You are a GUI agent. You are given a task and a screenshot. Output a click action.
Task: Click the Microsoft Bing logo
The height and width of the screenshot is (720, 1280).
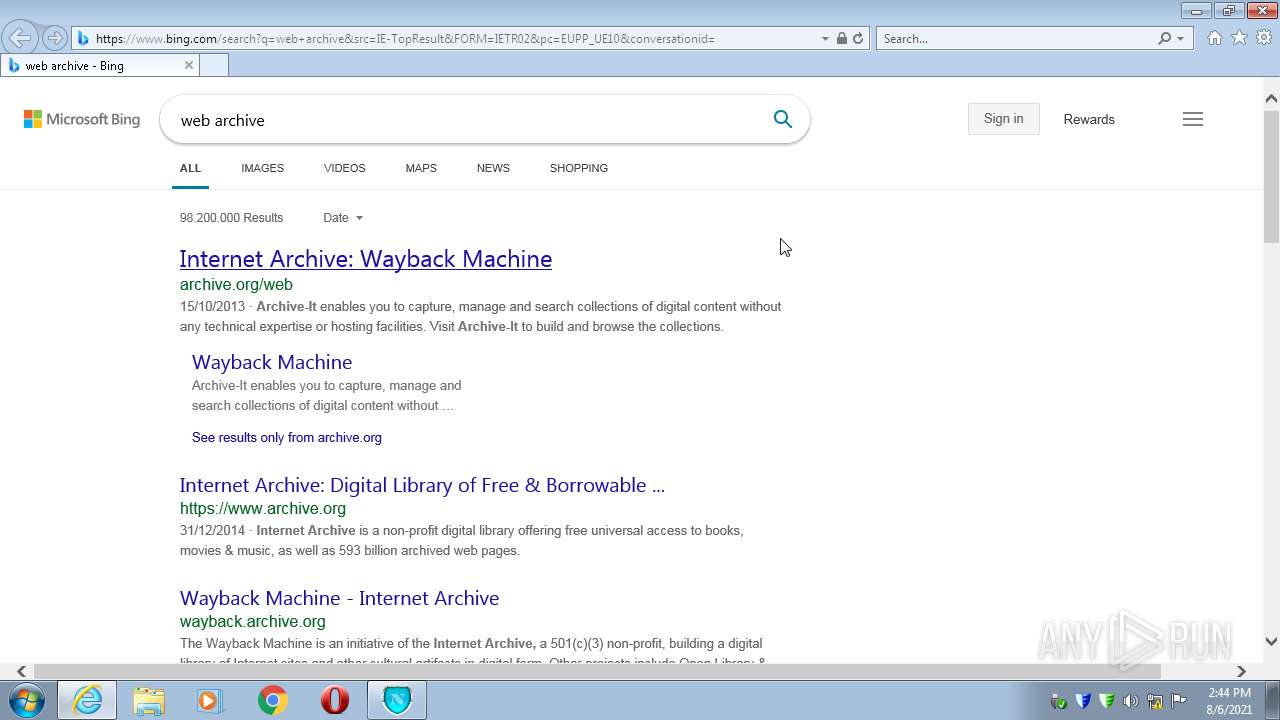[82, 119]
